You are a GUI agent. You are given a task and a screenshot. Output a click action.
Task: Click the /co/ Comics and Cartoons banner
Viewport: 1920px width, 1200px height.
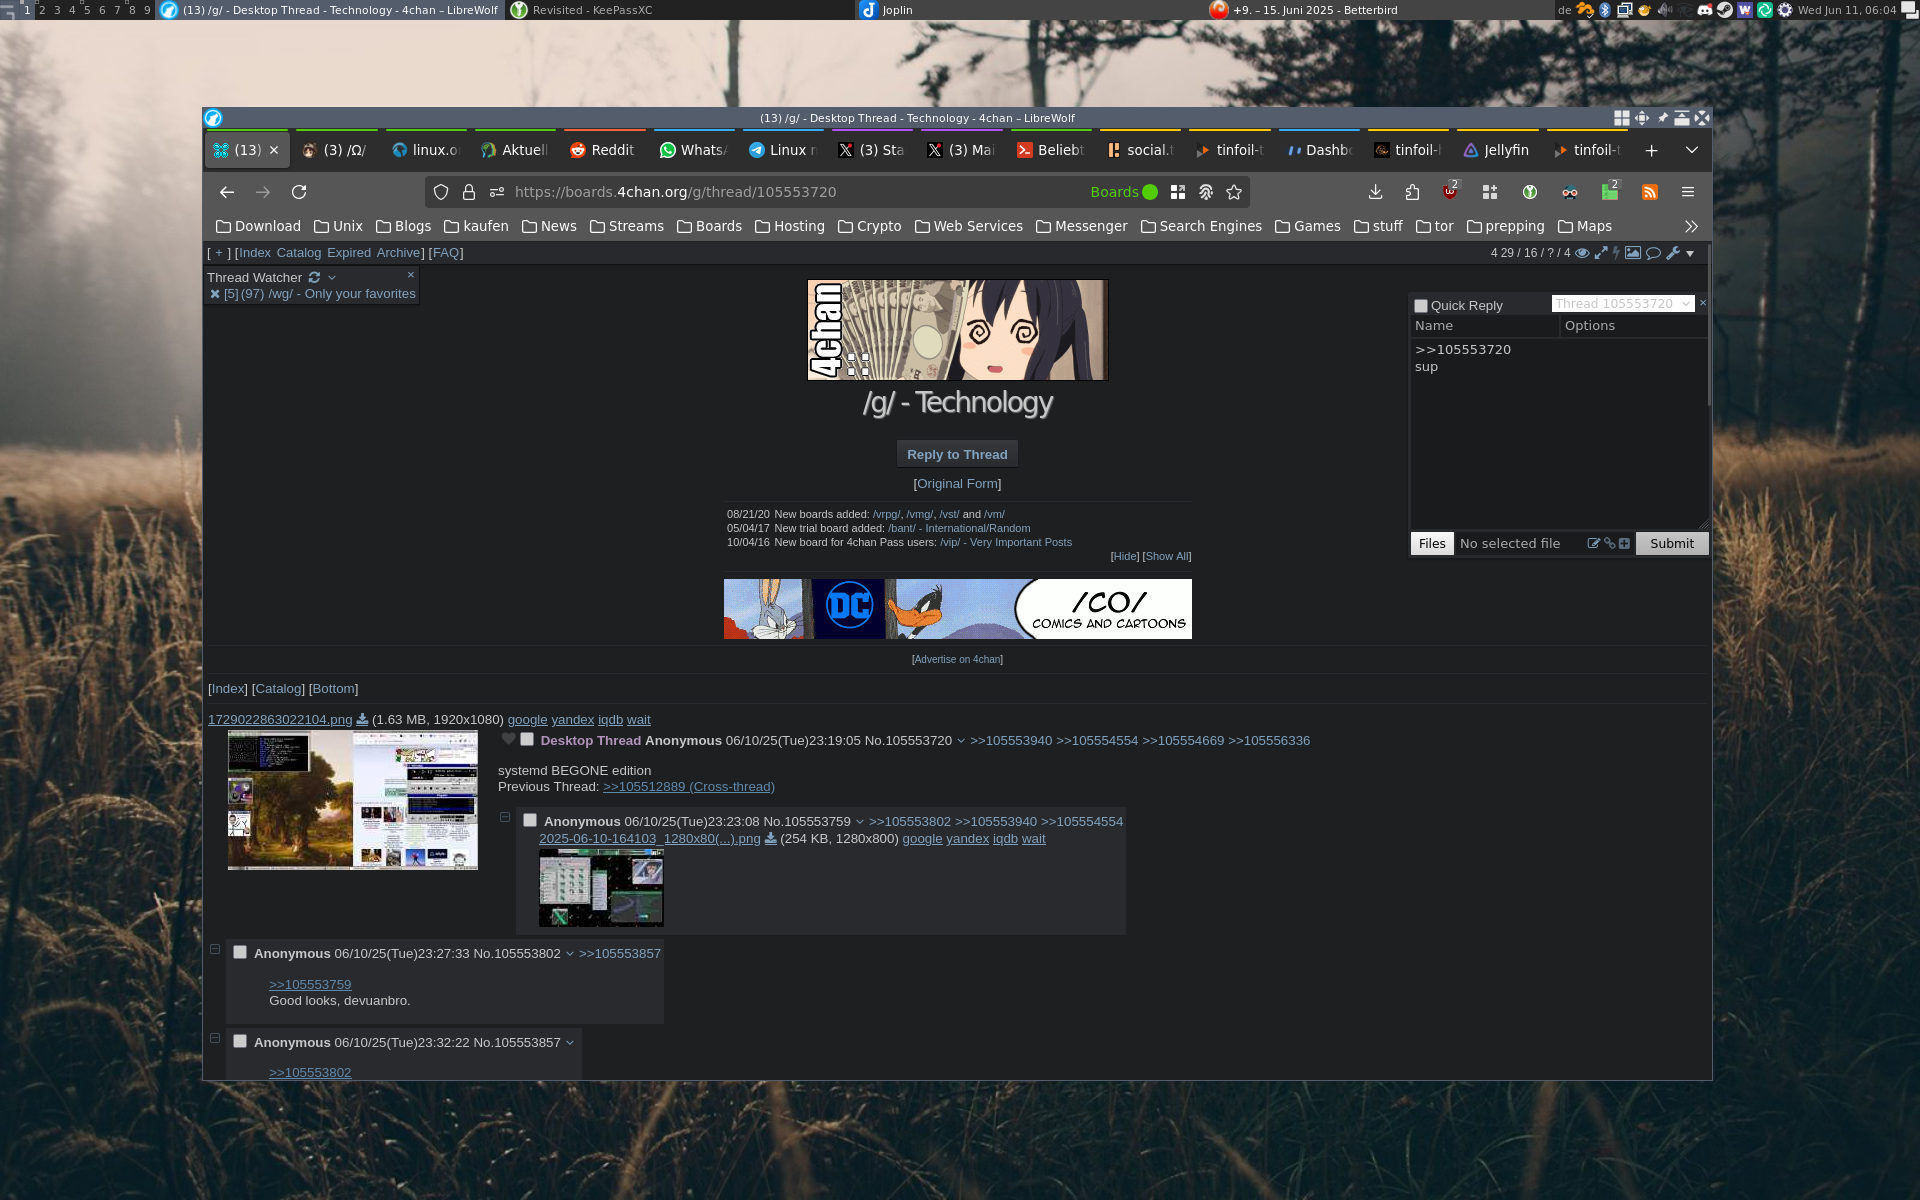(x=958, y=609)
